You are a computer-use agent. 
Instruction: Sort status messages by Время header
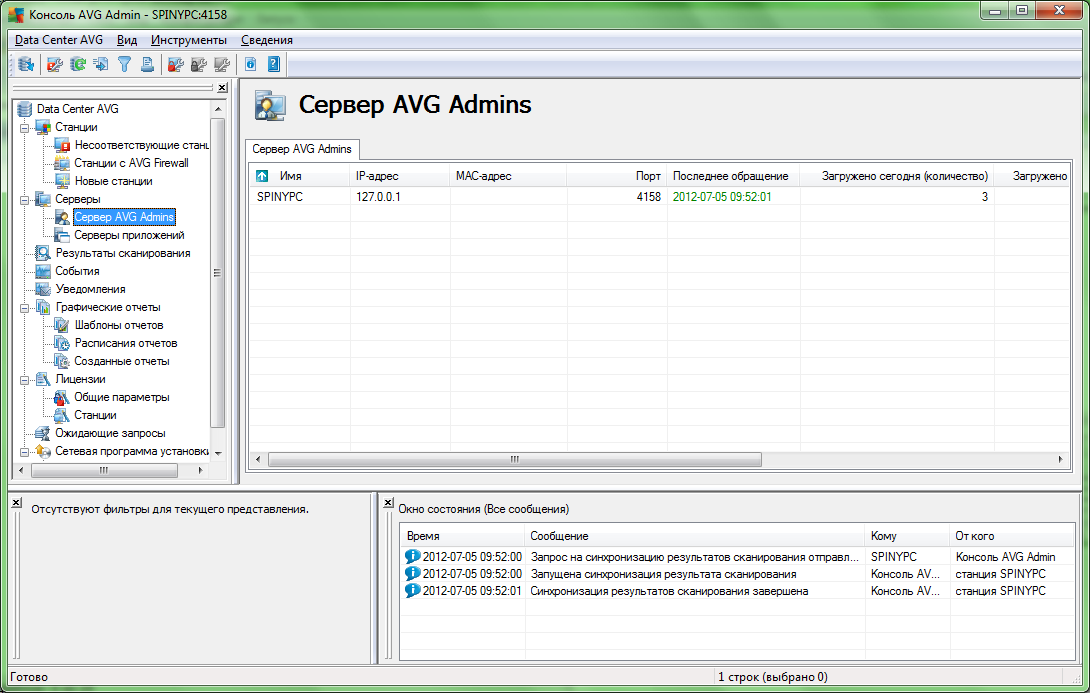[x=462, y=536]
